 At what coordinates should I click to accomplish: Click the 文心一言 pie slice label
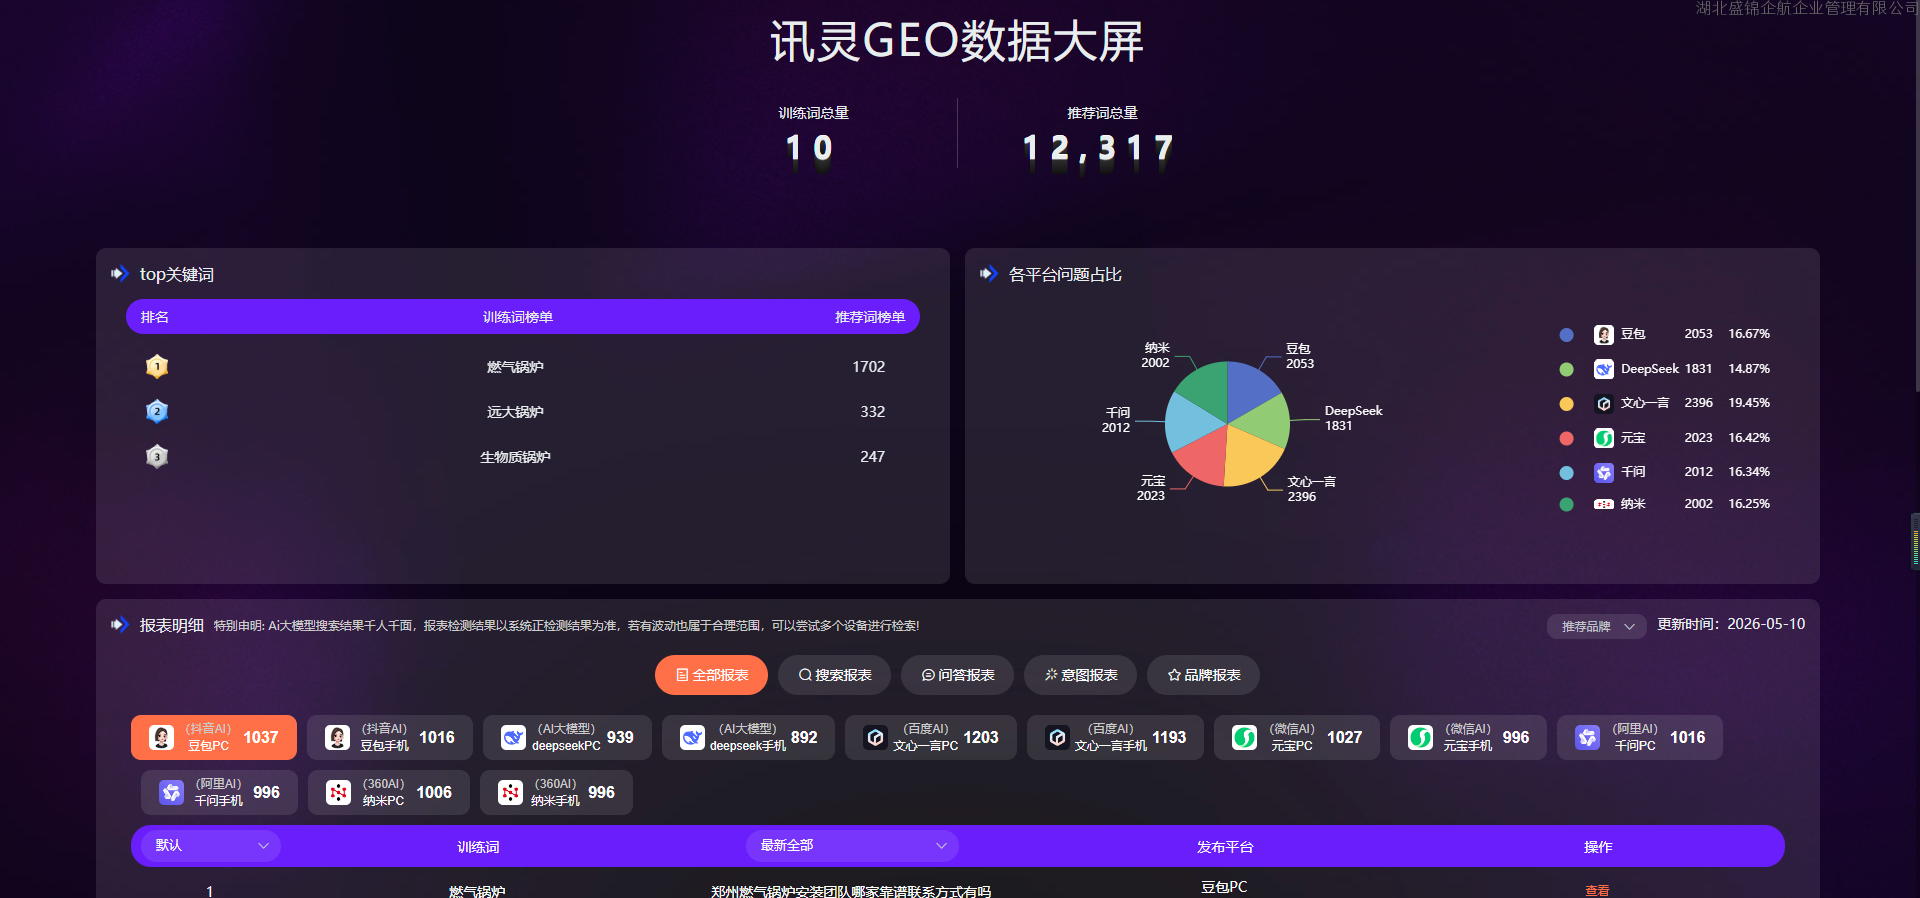1311,489
